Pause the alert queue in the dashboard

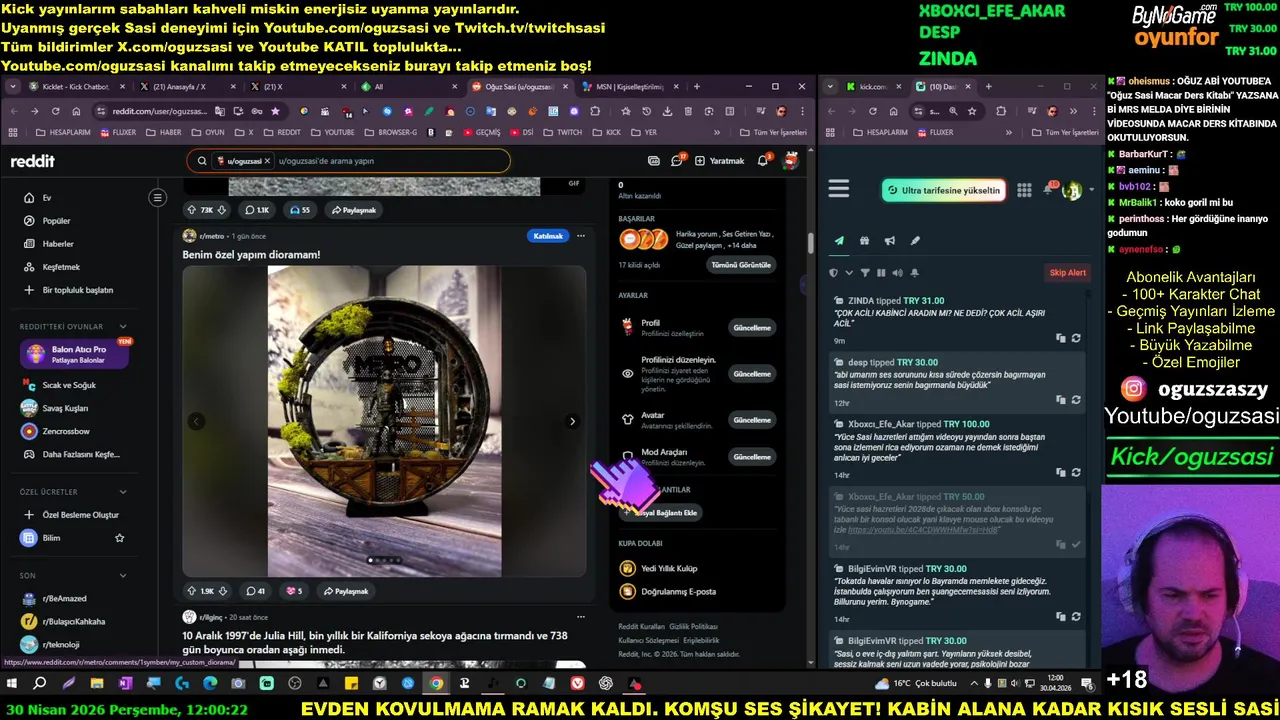881,273
